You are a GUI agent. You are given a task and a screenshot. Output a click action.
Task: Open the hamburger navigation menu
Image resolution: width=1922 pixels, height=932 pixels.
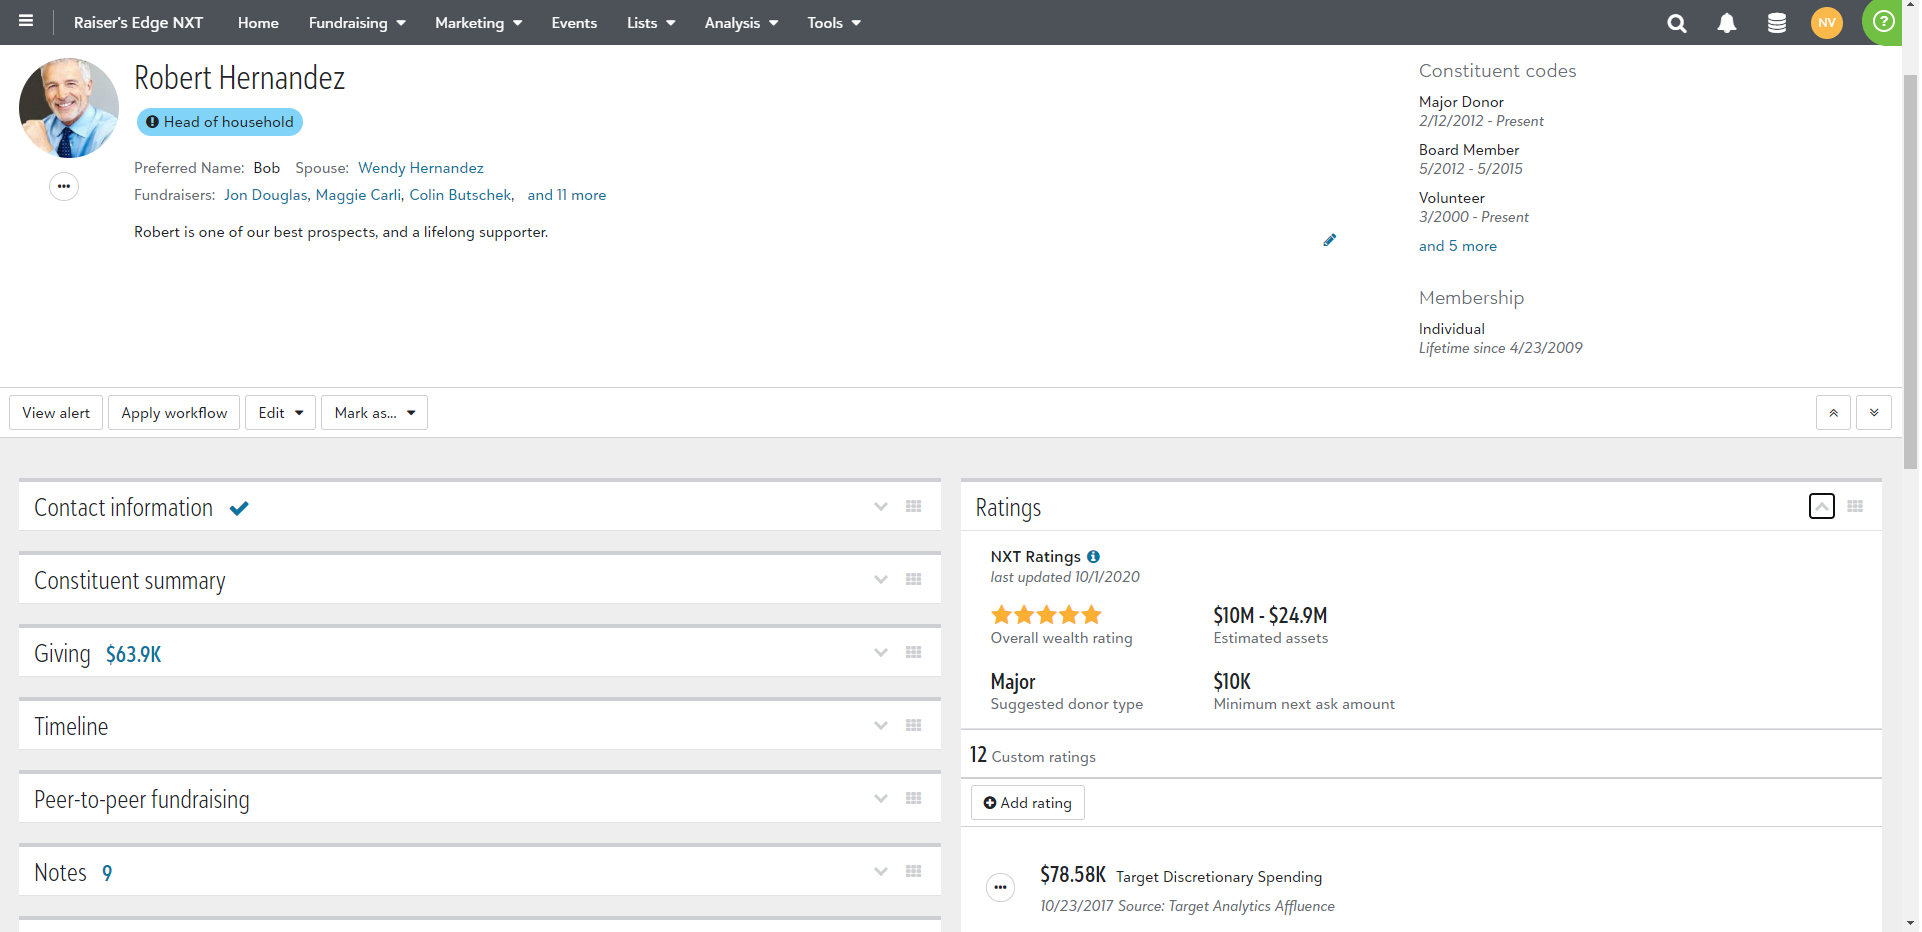pos(26,21)
